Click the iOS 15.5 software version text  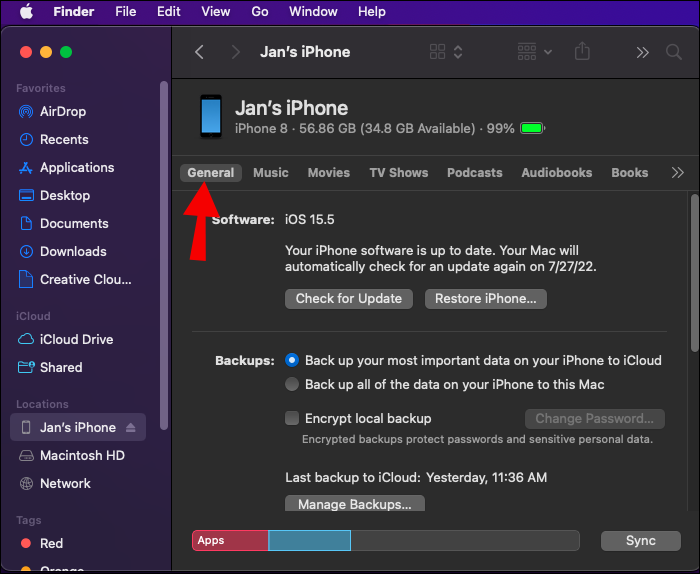[x=309, y=220]
